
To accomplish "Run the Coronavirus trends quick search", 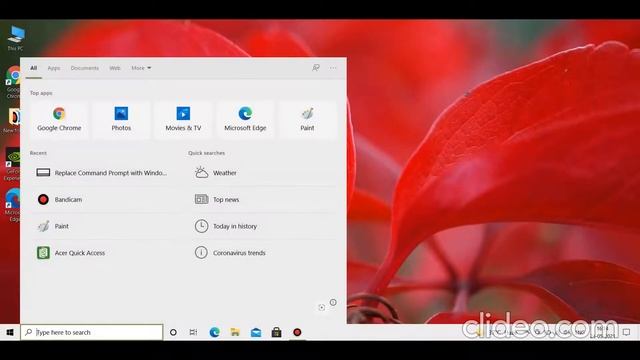I will [x=262, y=253].
